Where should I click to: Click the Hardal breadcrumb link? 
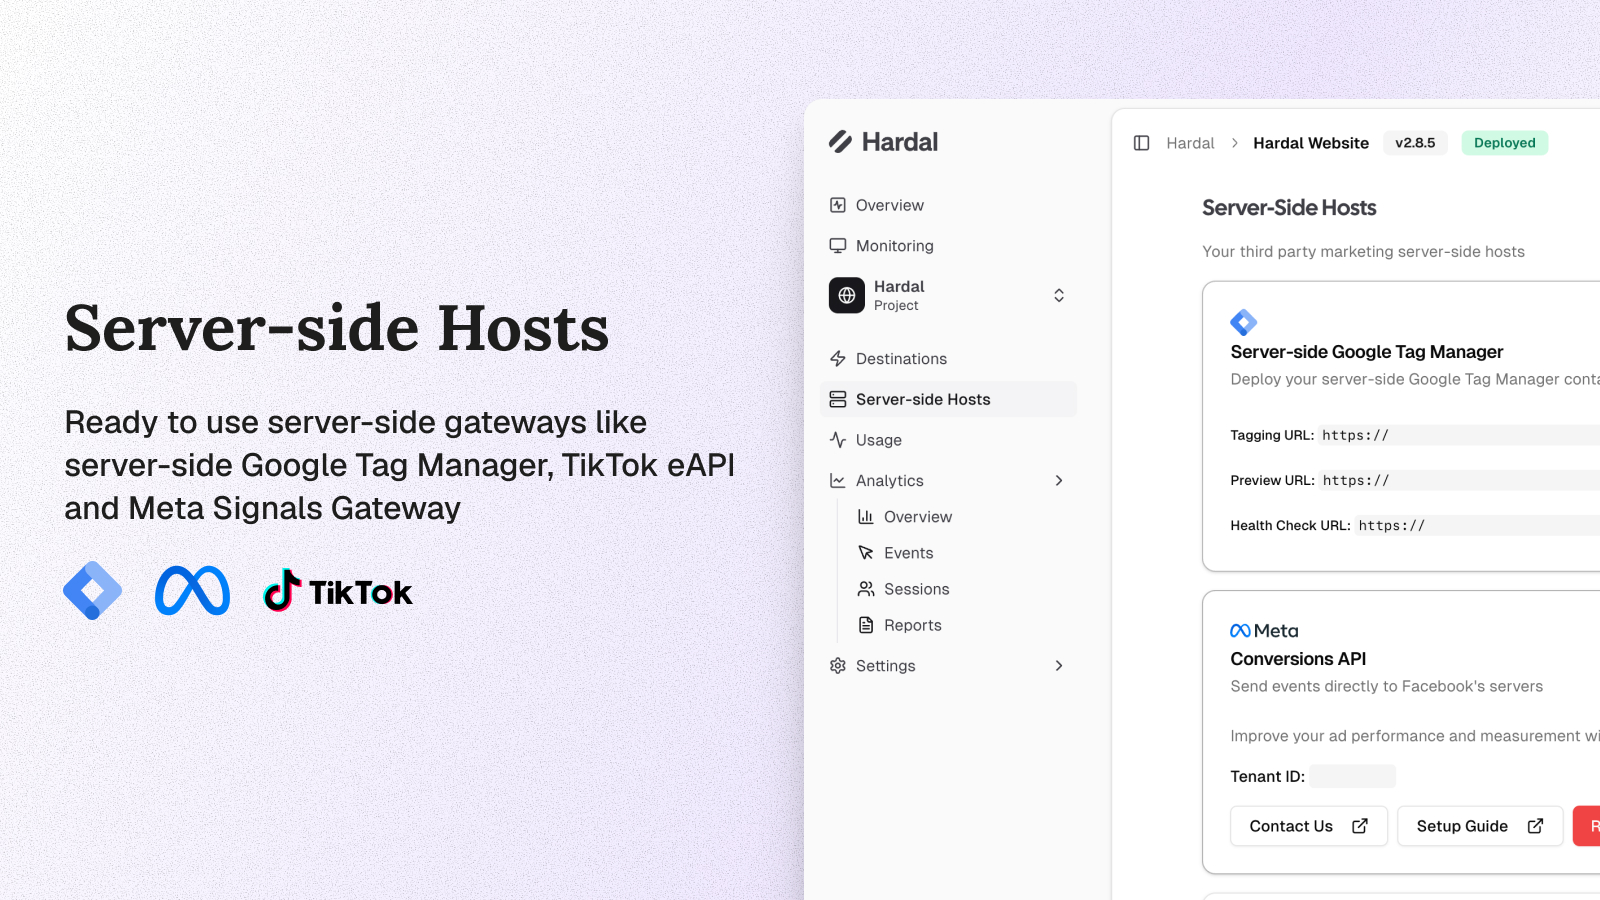[x=1190, y=143]
